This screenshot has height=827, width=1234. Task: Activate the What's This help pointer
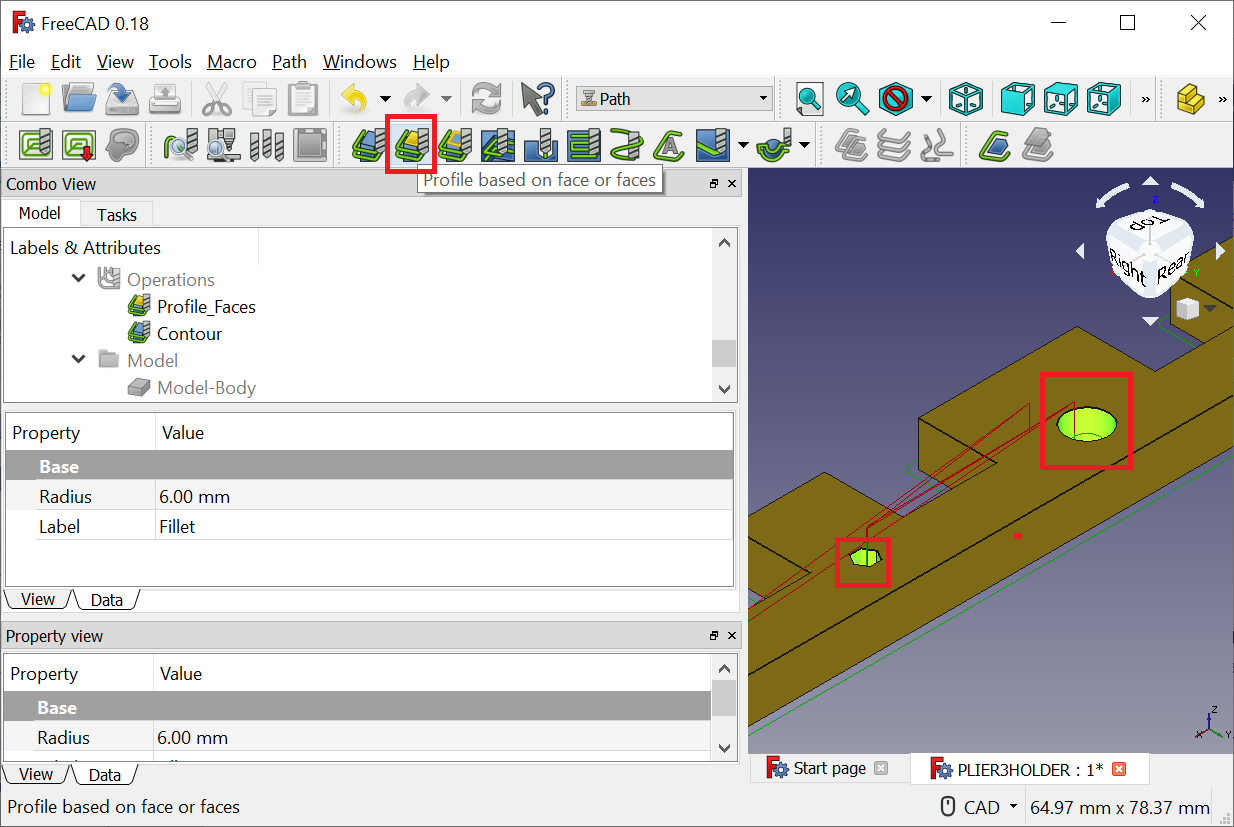coord(537,98)
